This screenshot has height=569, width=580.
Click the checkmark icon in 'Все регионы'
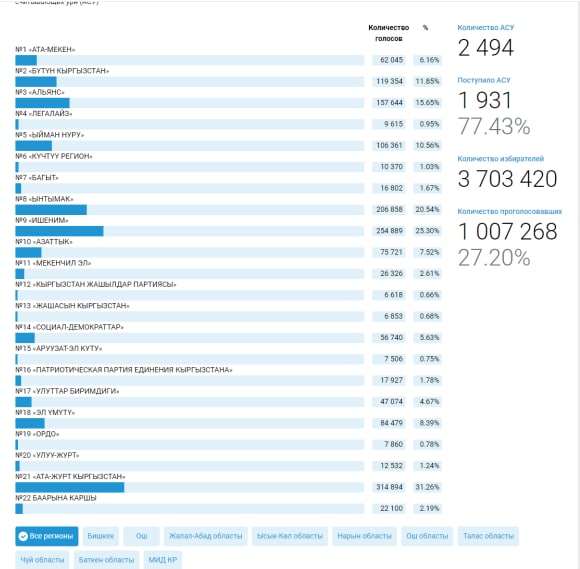pyautogui.click(x=23, y=536)
